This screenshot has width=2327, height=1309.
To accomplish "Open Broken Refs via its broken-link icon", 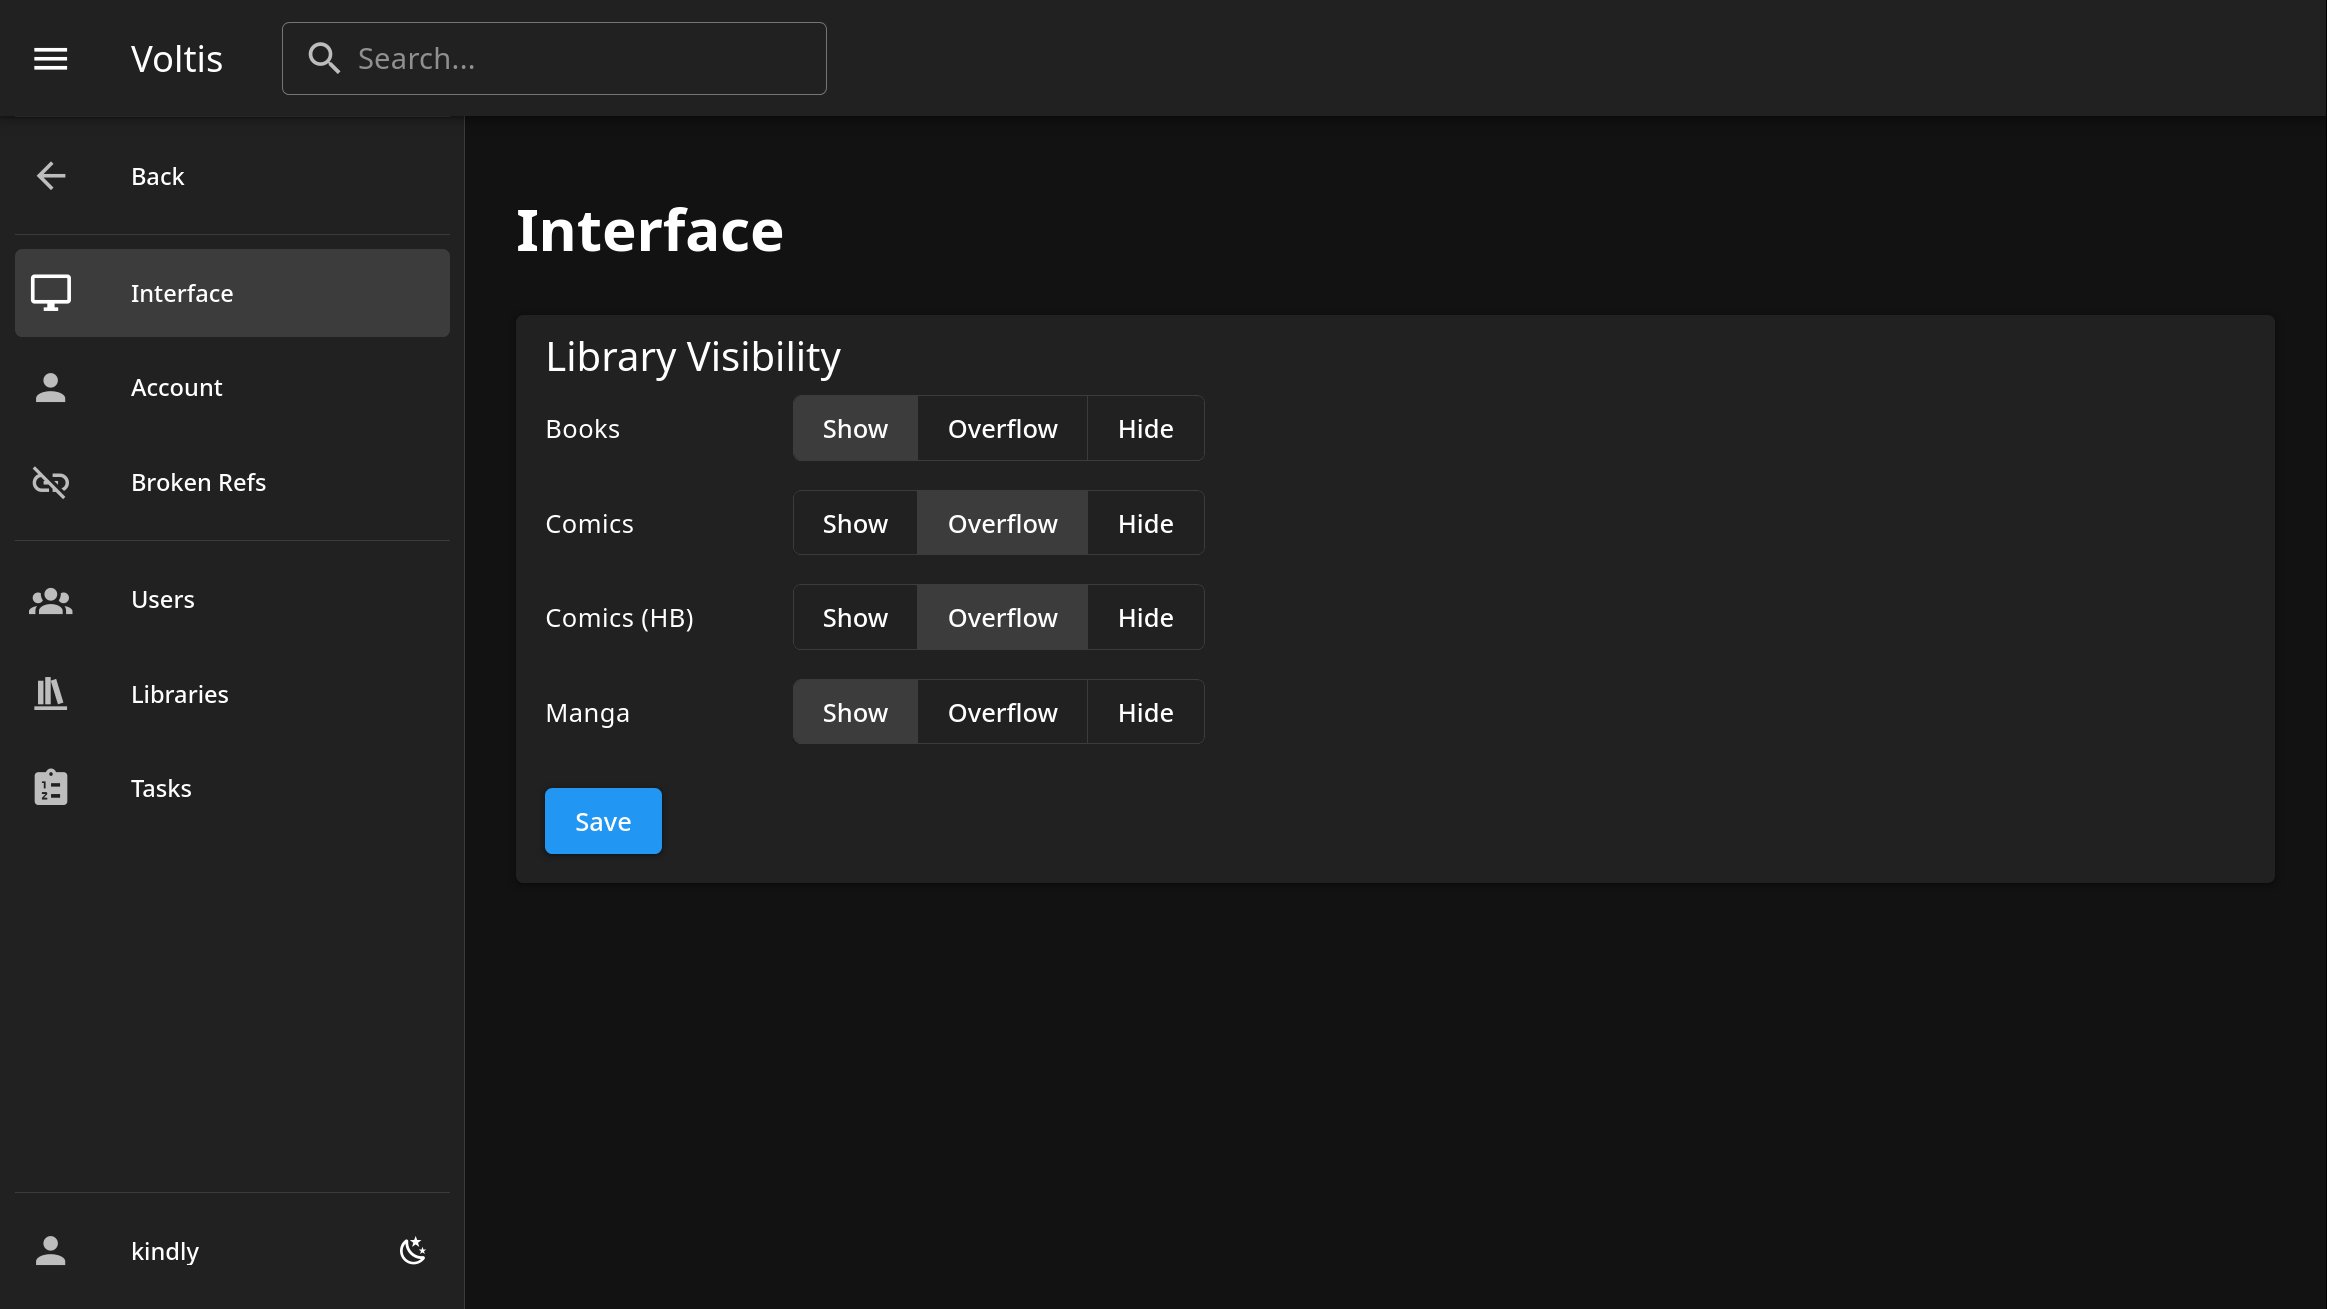I will click(50, 482).
